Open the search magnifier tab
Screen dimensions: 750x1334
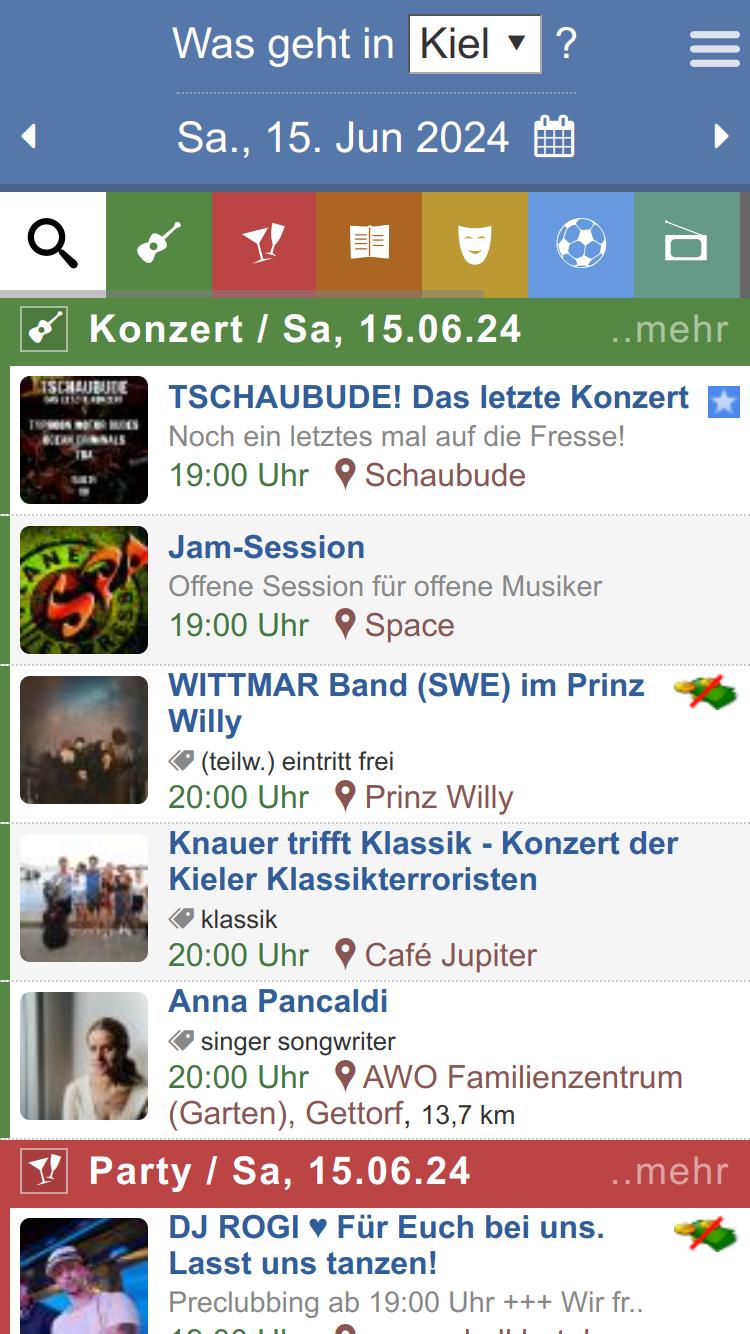click(x=53, y=244)
